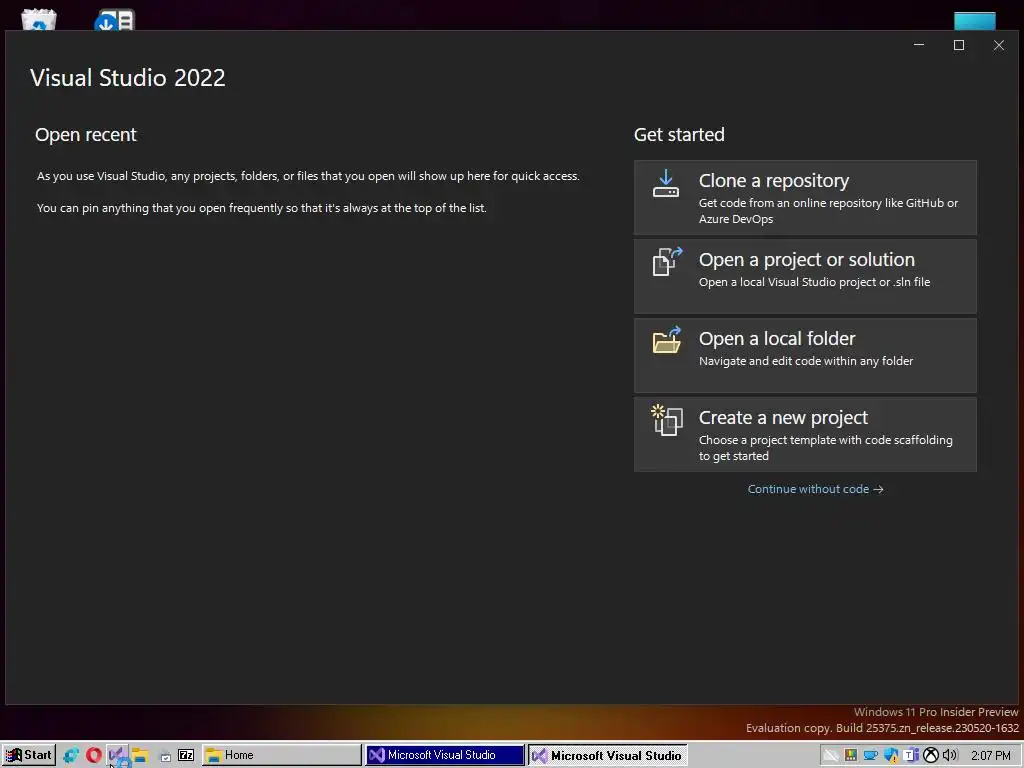Open File Explorer quick launch icon

pyautogui.click(x=140, y=756)
